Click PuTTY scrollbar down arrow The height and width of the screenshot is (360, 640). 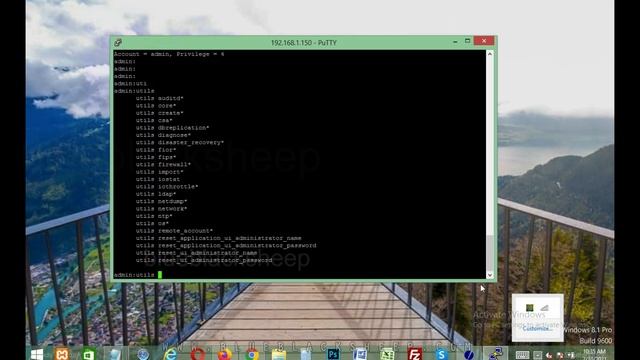click(x=490, y=275)
